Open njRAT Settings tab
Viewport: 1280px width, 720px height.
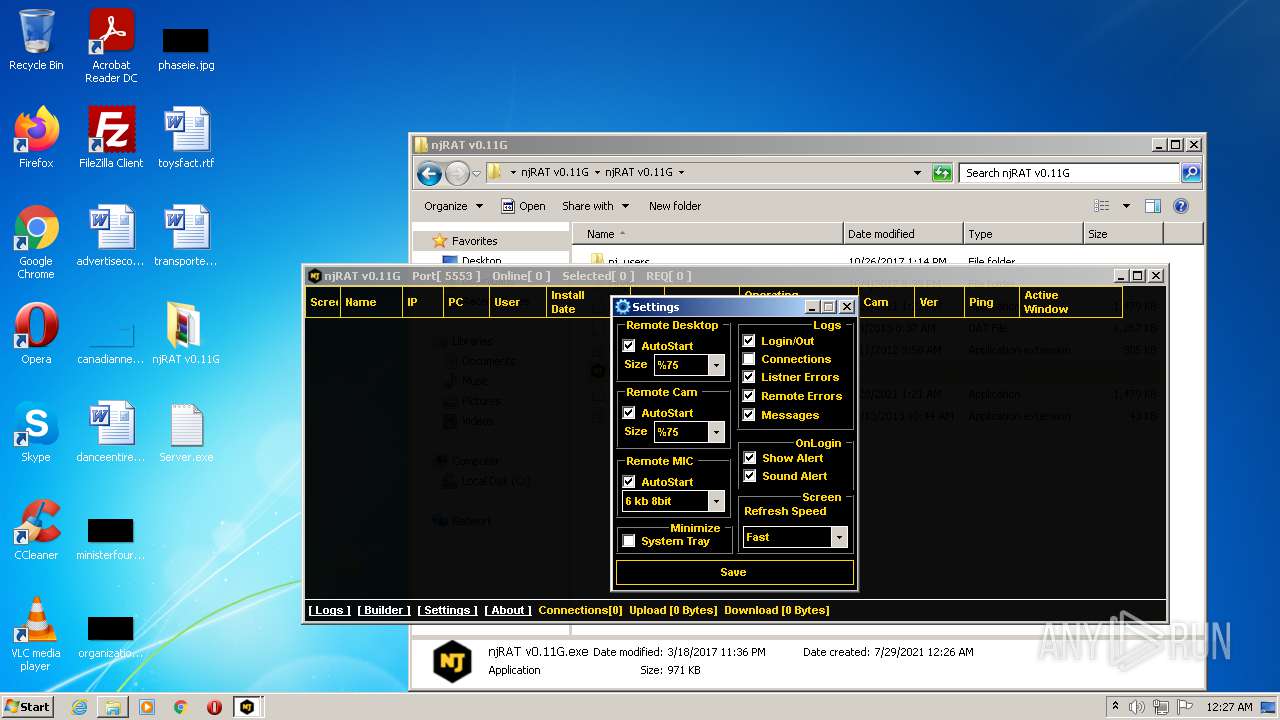pos(447,610)
